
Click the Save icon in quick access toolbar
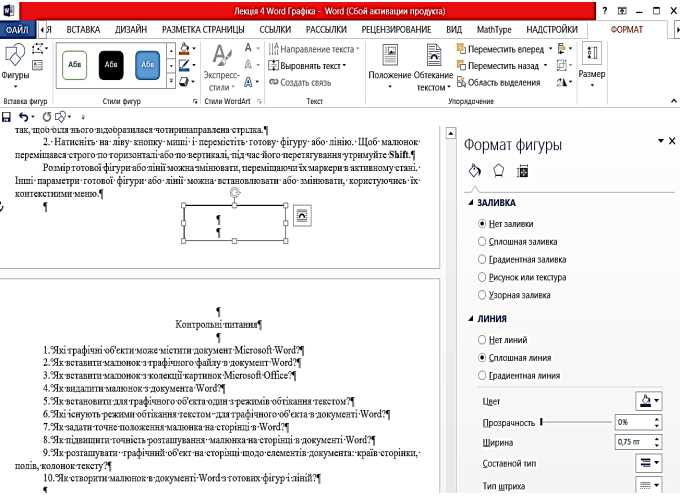(x=6, y=117)
